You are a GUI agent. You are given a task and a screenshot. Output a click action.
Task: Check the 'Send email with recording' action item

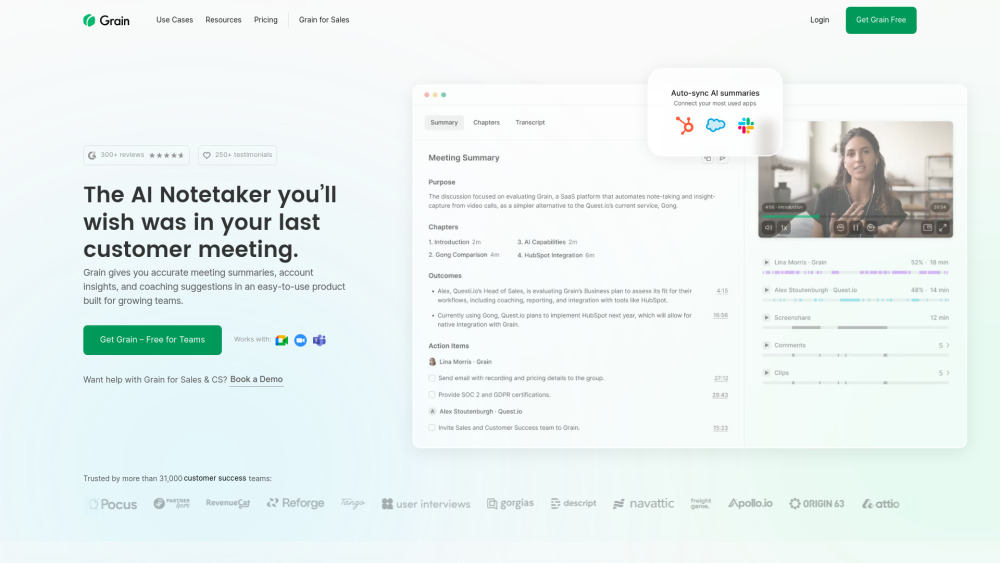click(x=432, y=379)
